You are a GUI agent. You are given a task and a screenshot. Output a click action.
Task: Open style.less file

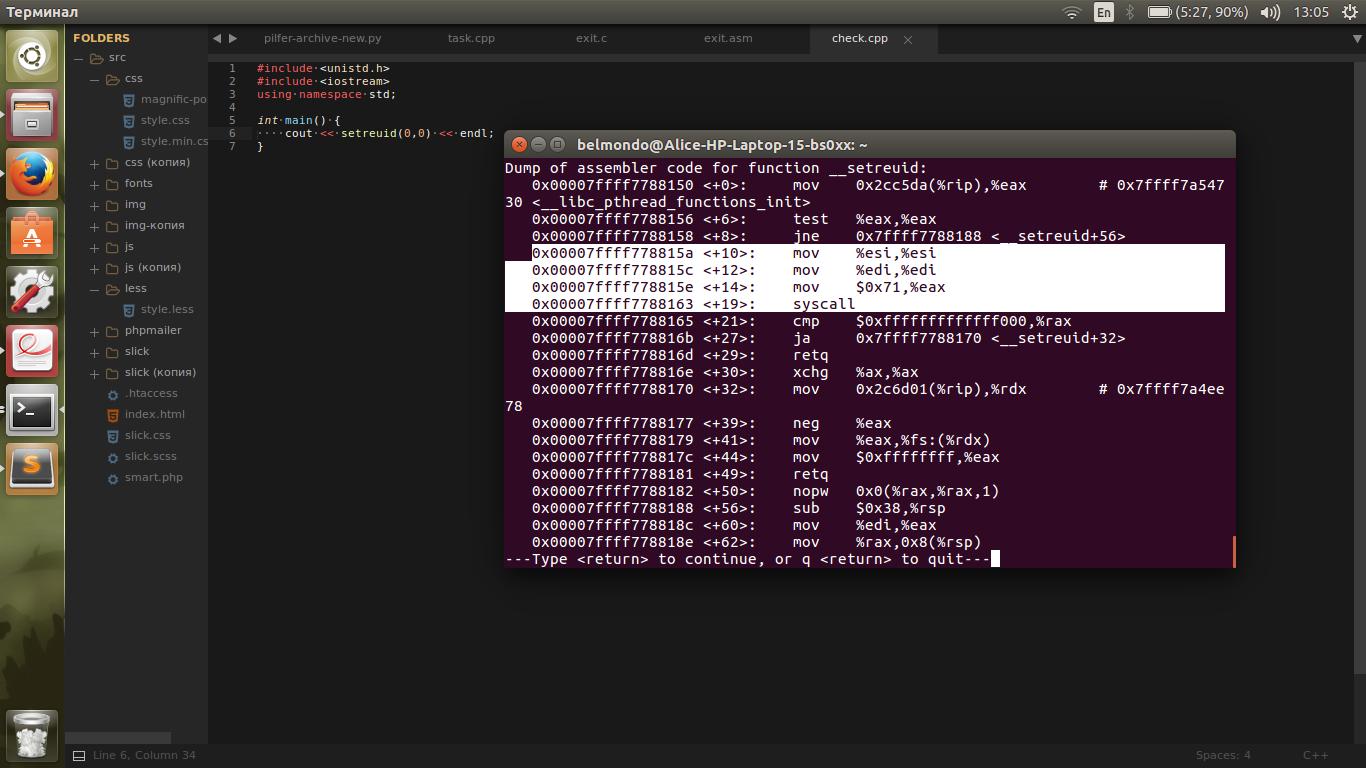coord(167,309)
